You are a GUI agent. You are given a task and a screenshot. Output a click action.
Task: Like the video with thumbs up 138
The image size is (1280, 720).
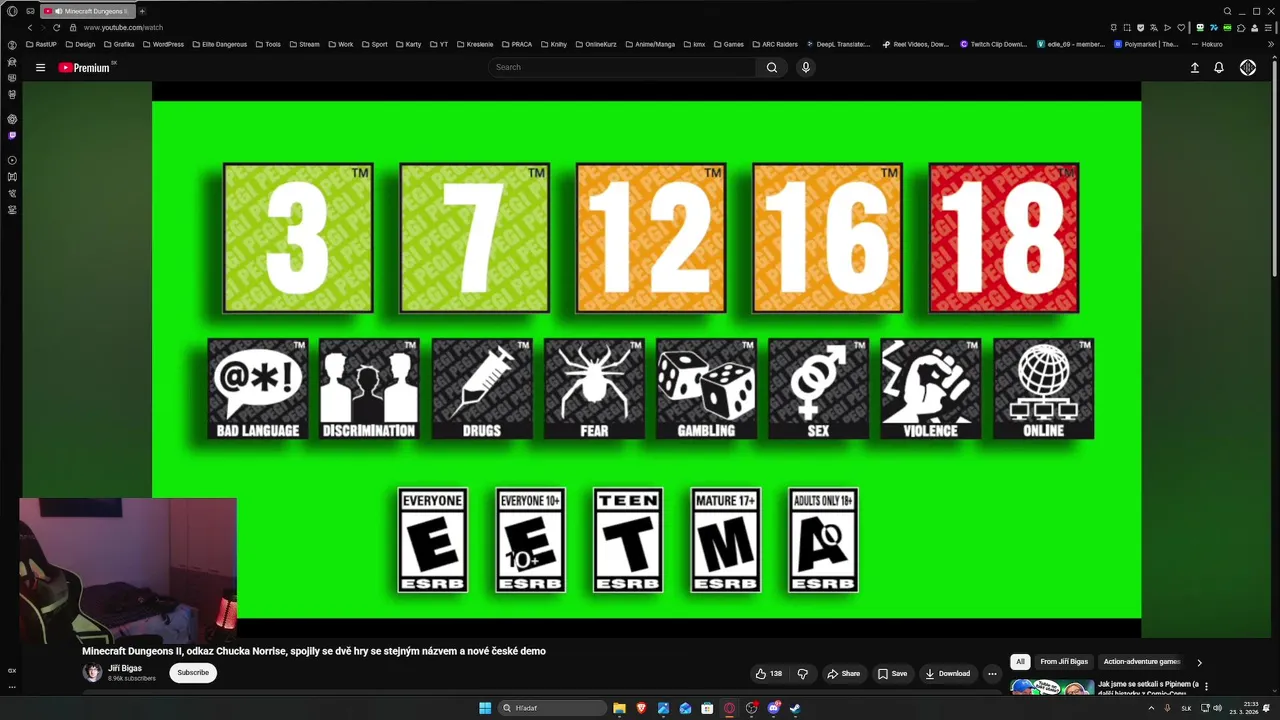coord(768,674)
